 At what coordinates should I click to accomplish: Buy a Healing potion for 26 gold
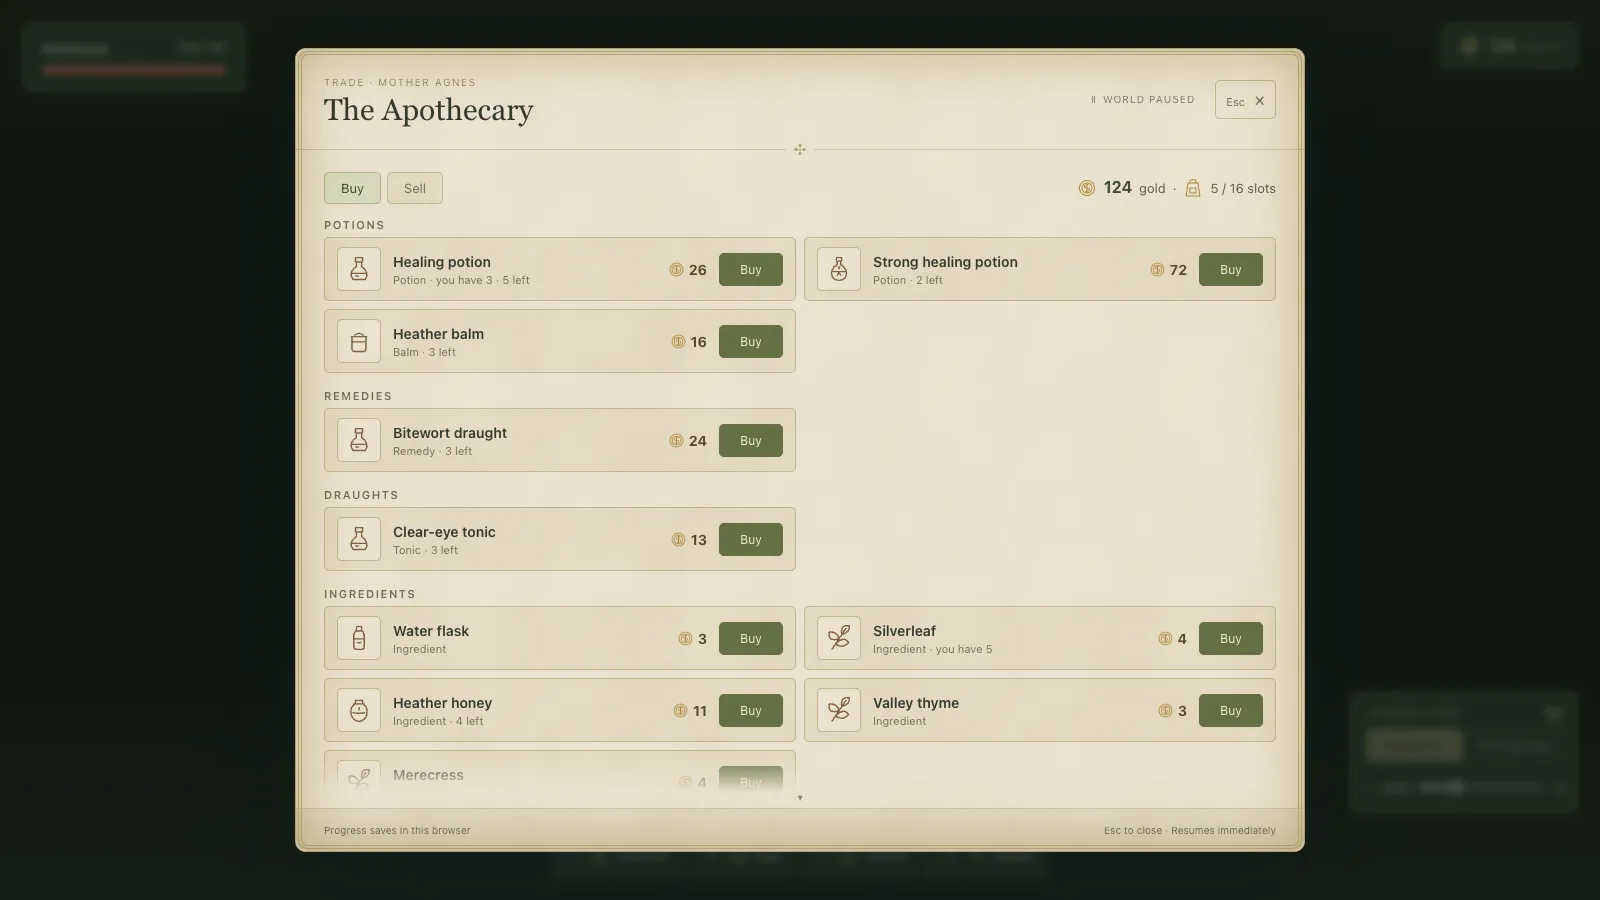(x=751, y=270)
